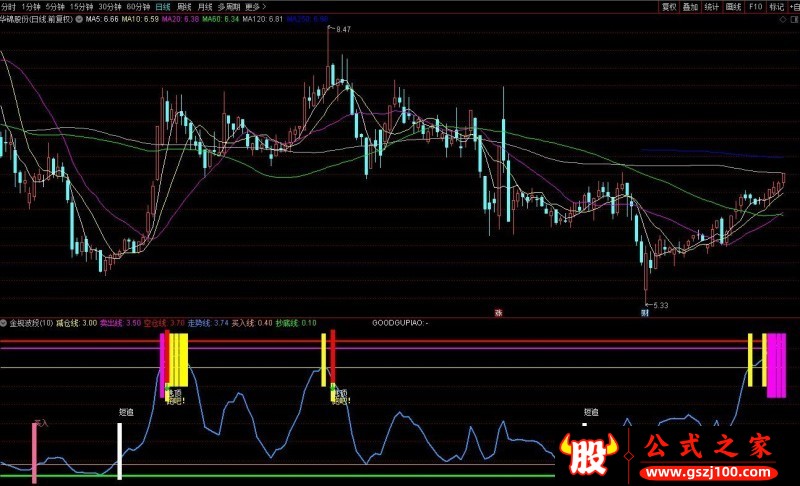The width and height of the screenshot is (800, 486).
Task: Expand the 更多 period options
Action: pyautogui.click(x=255, y=6)
